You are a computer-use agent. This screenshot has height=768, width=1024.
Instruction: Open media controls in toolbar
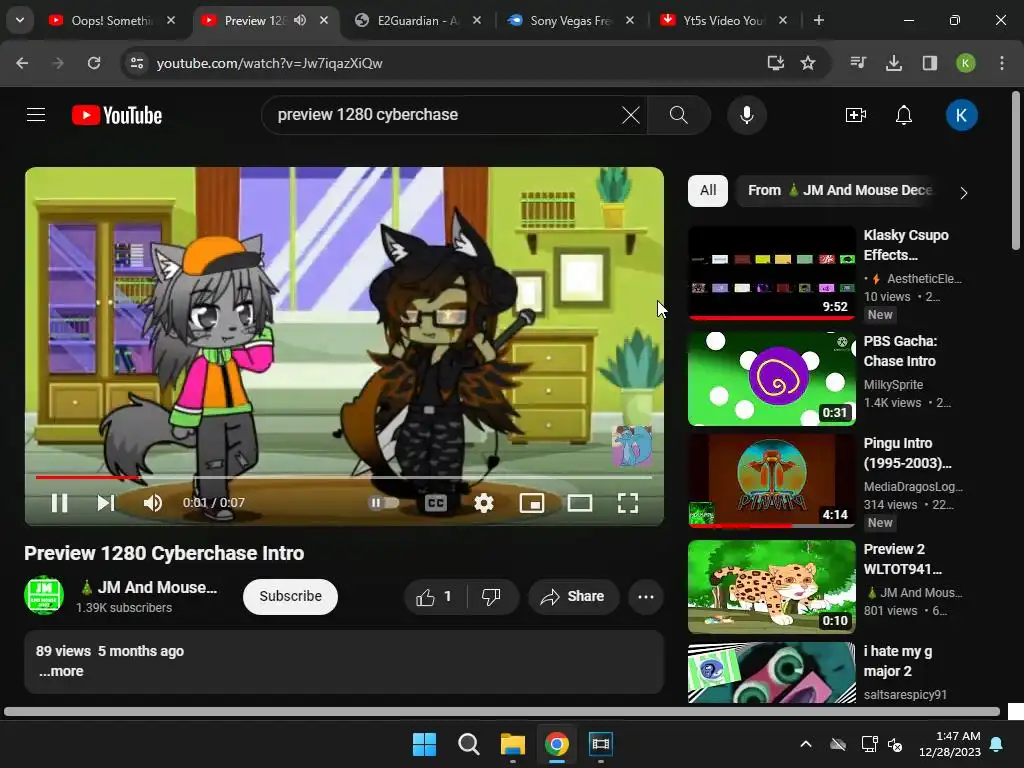(x=858, y=63)
